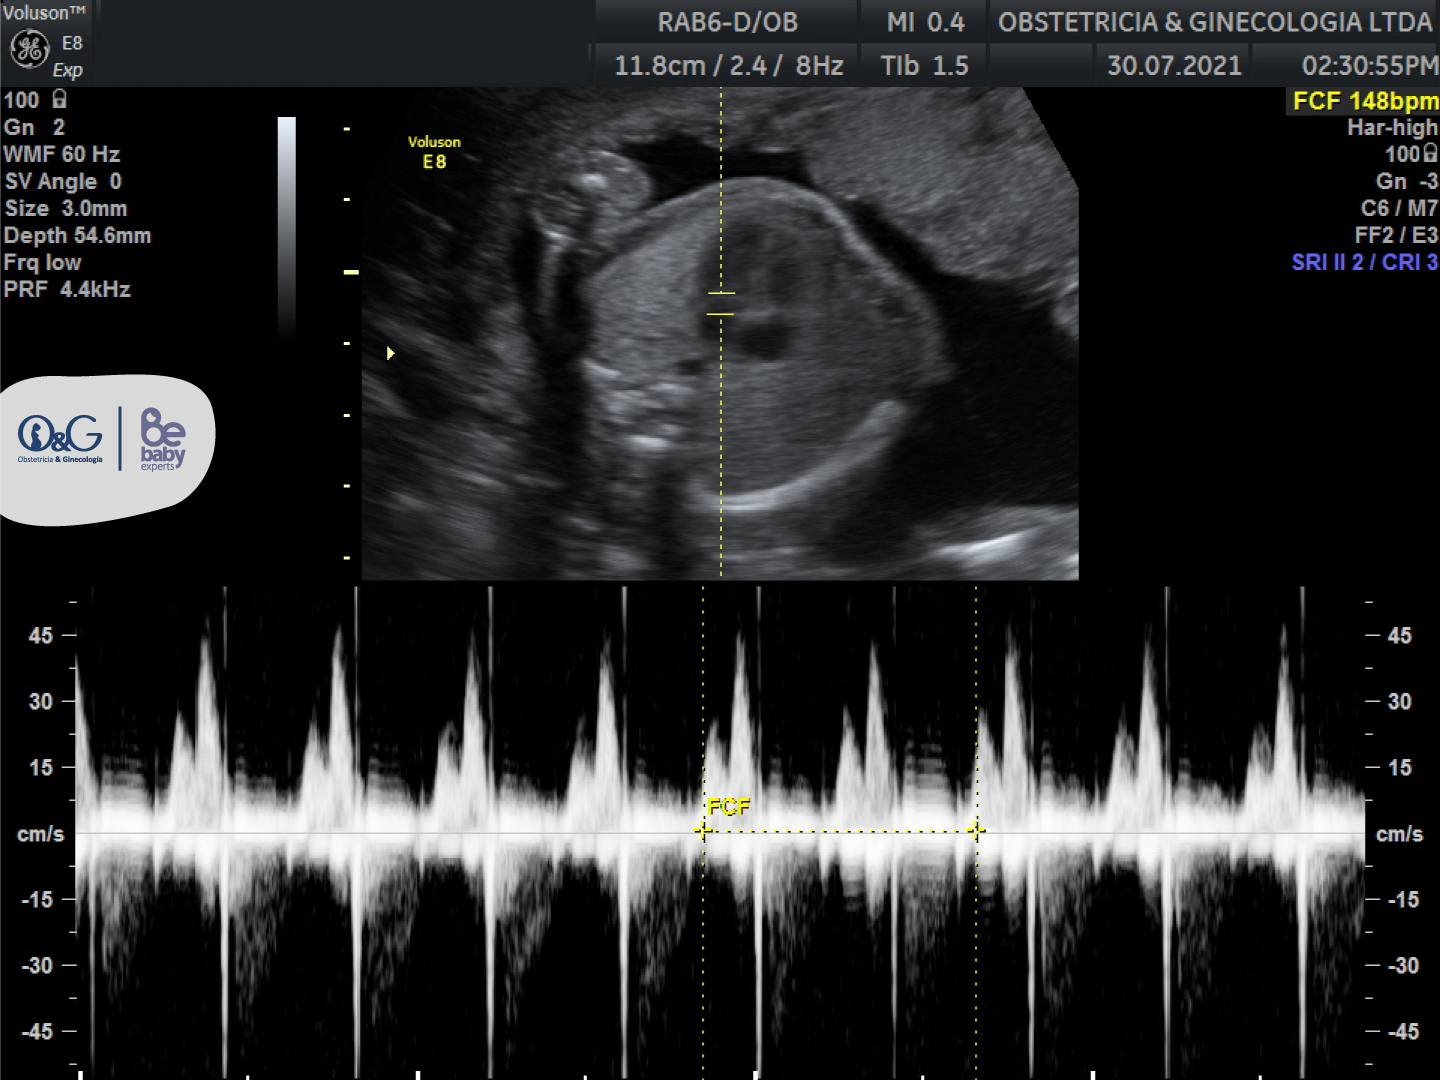Click the yellow FCF label on the spectrum

tap(728, 806)
